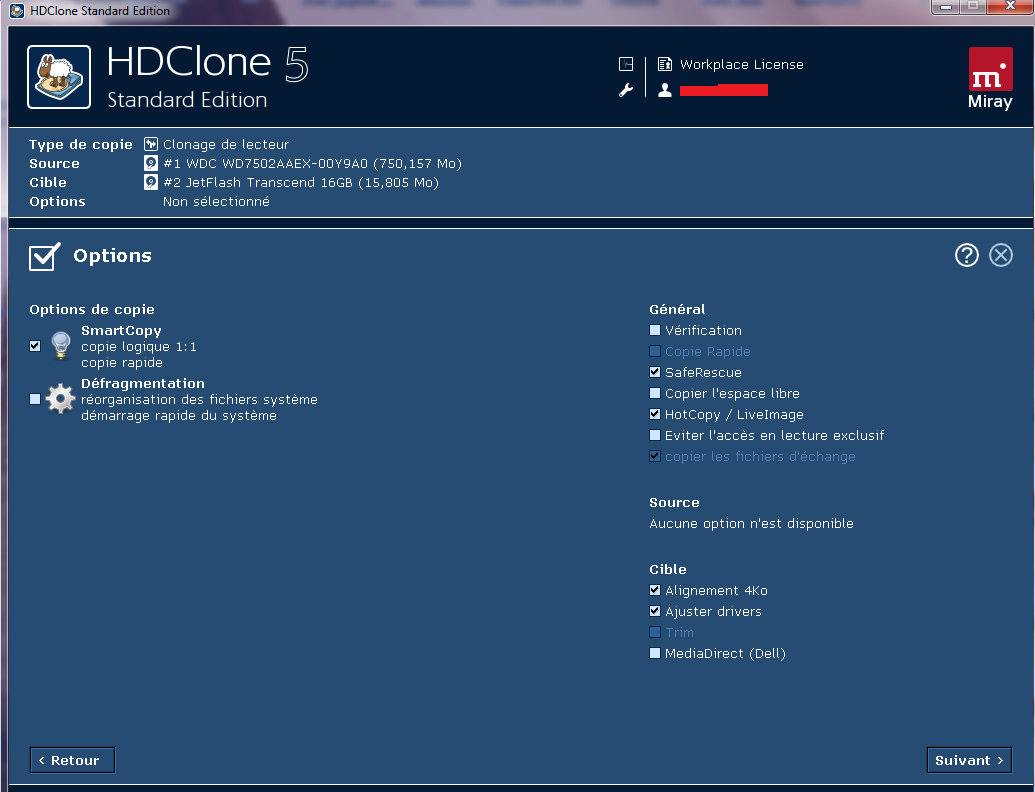This screenshot has width=1035, height=792.
Task: Check Eviter l'accès en lecture exclusif
Action: pyautogui.click(x=655, y=435)
